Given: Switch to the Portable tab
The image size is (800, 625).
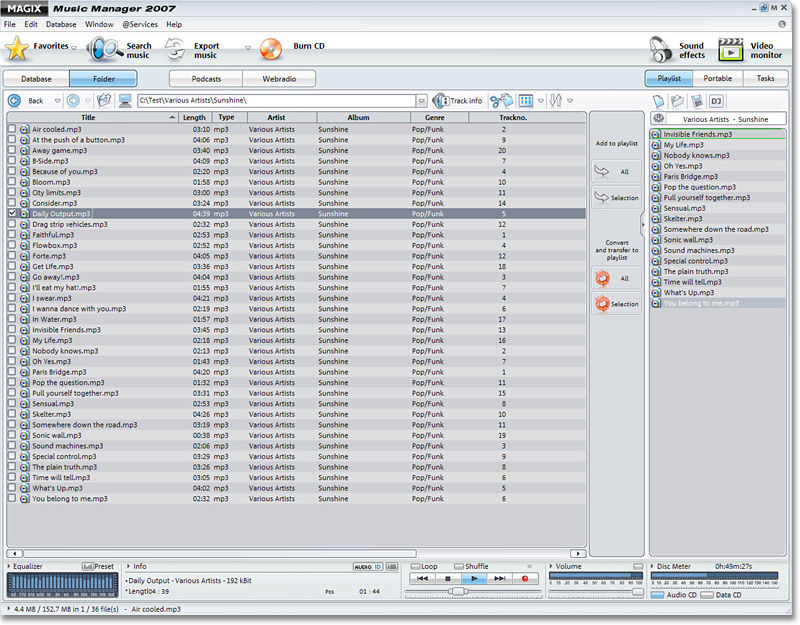Looking at the screenshot, I should (x=717, y=79).
